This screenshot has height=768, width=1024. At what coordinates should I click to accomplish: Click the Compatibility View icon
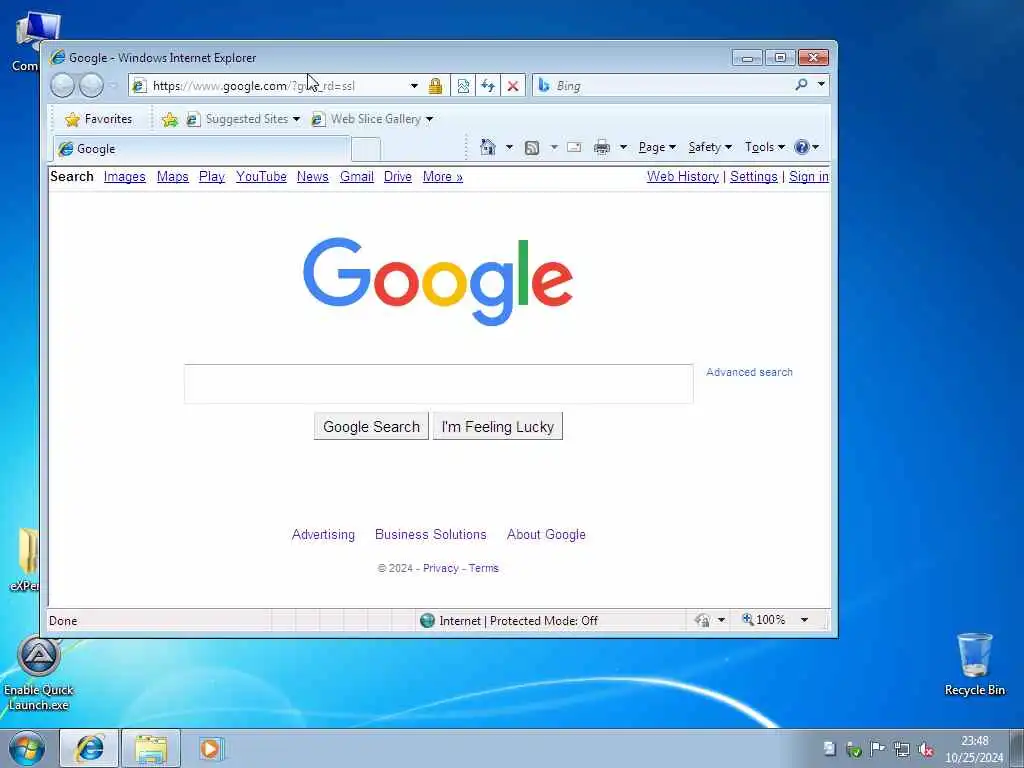pyautogui.click(x=463, y=86)
